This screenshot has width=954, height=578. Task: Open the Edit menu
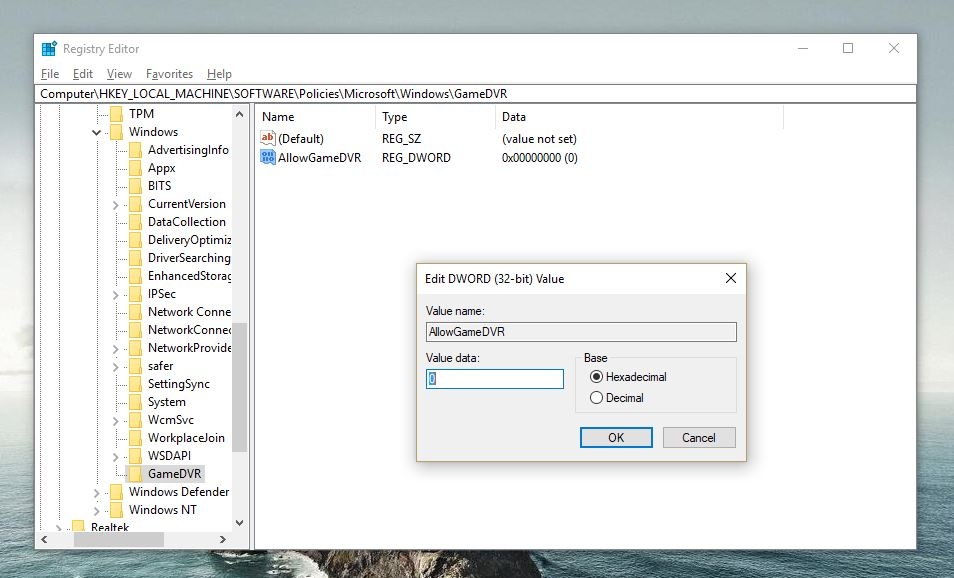coord(83,74)
